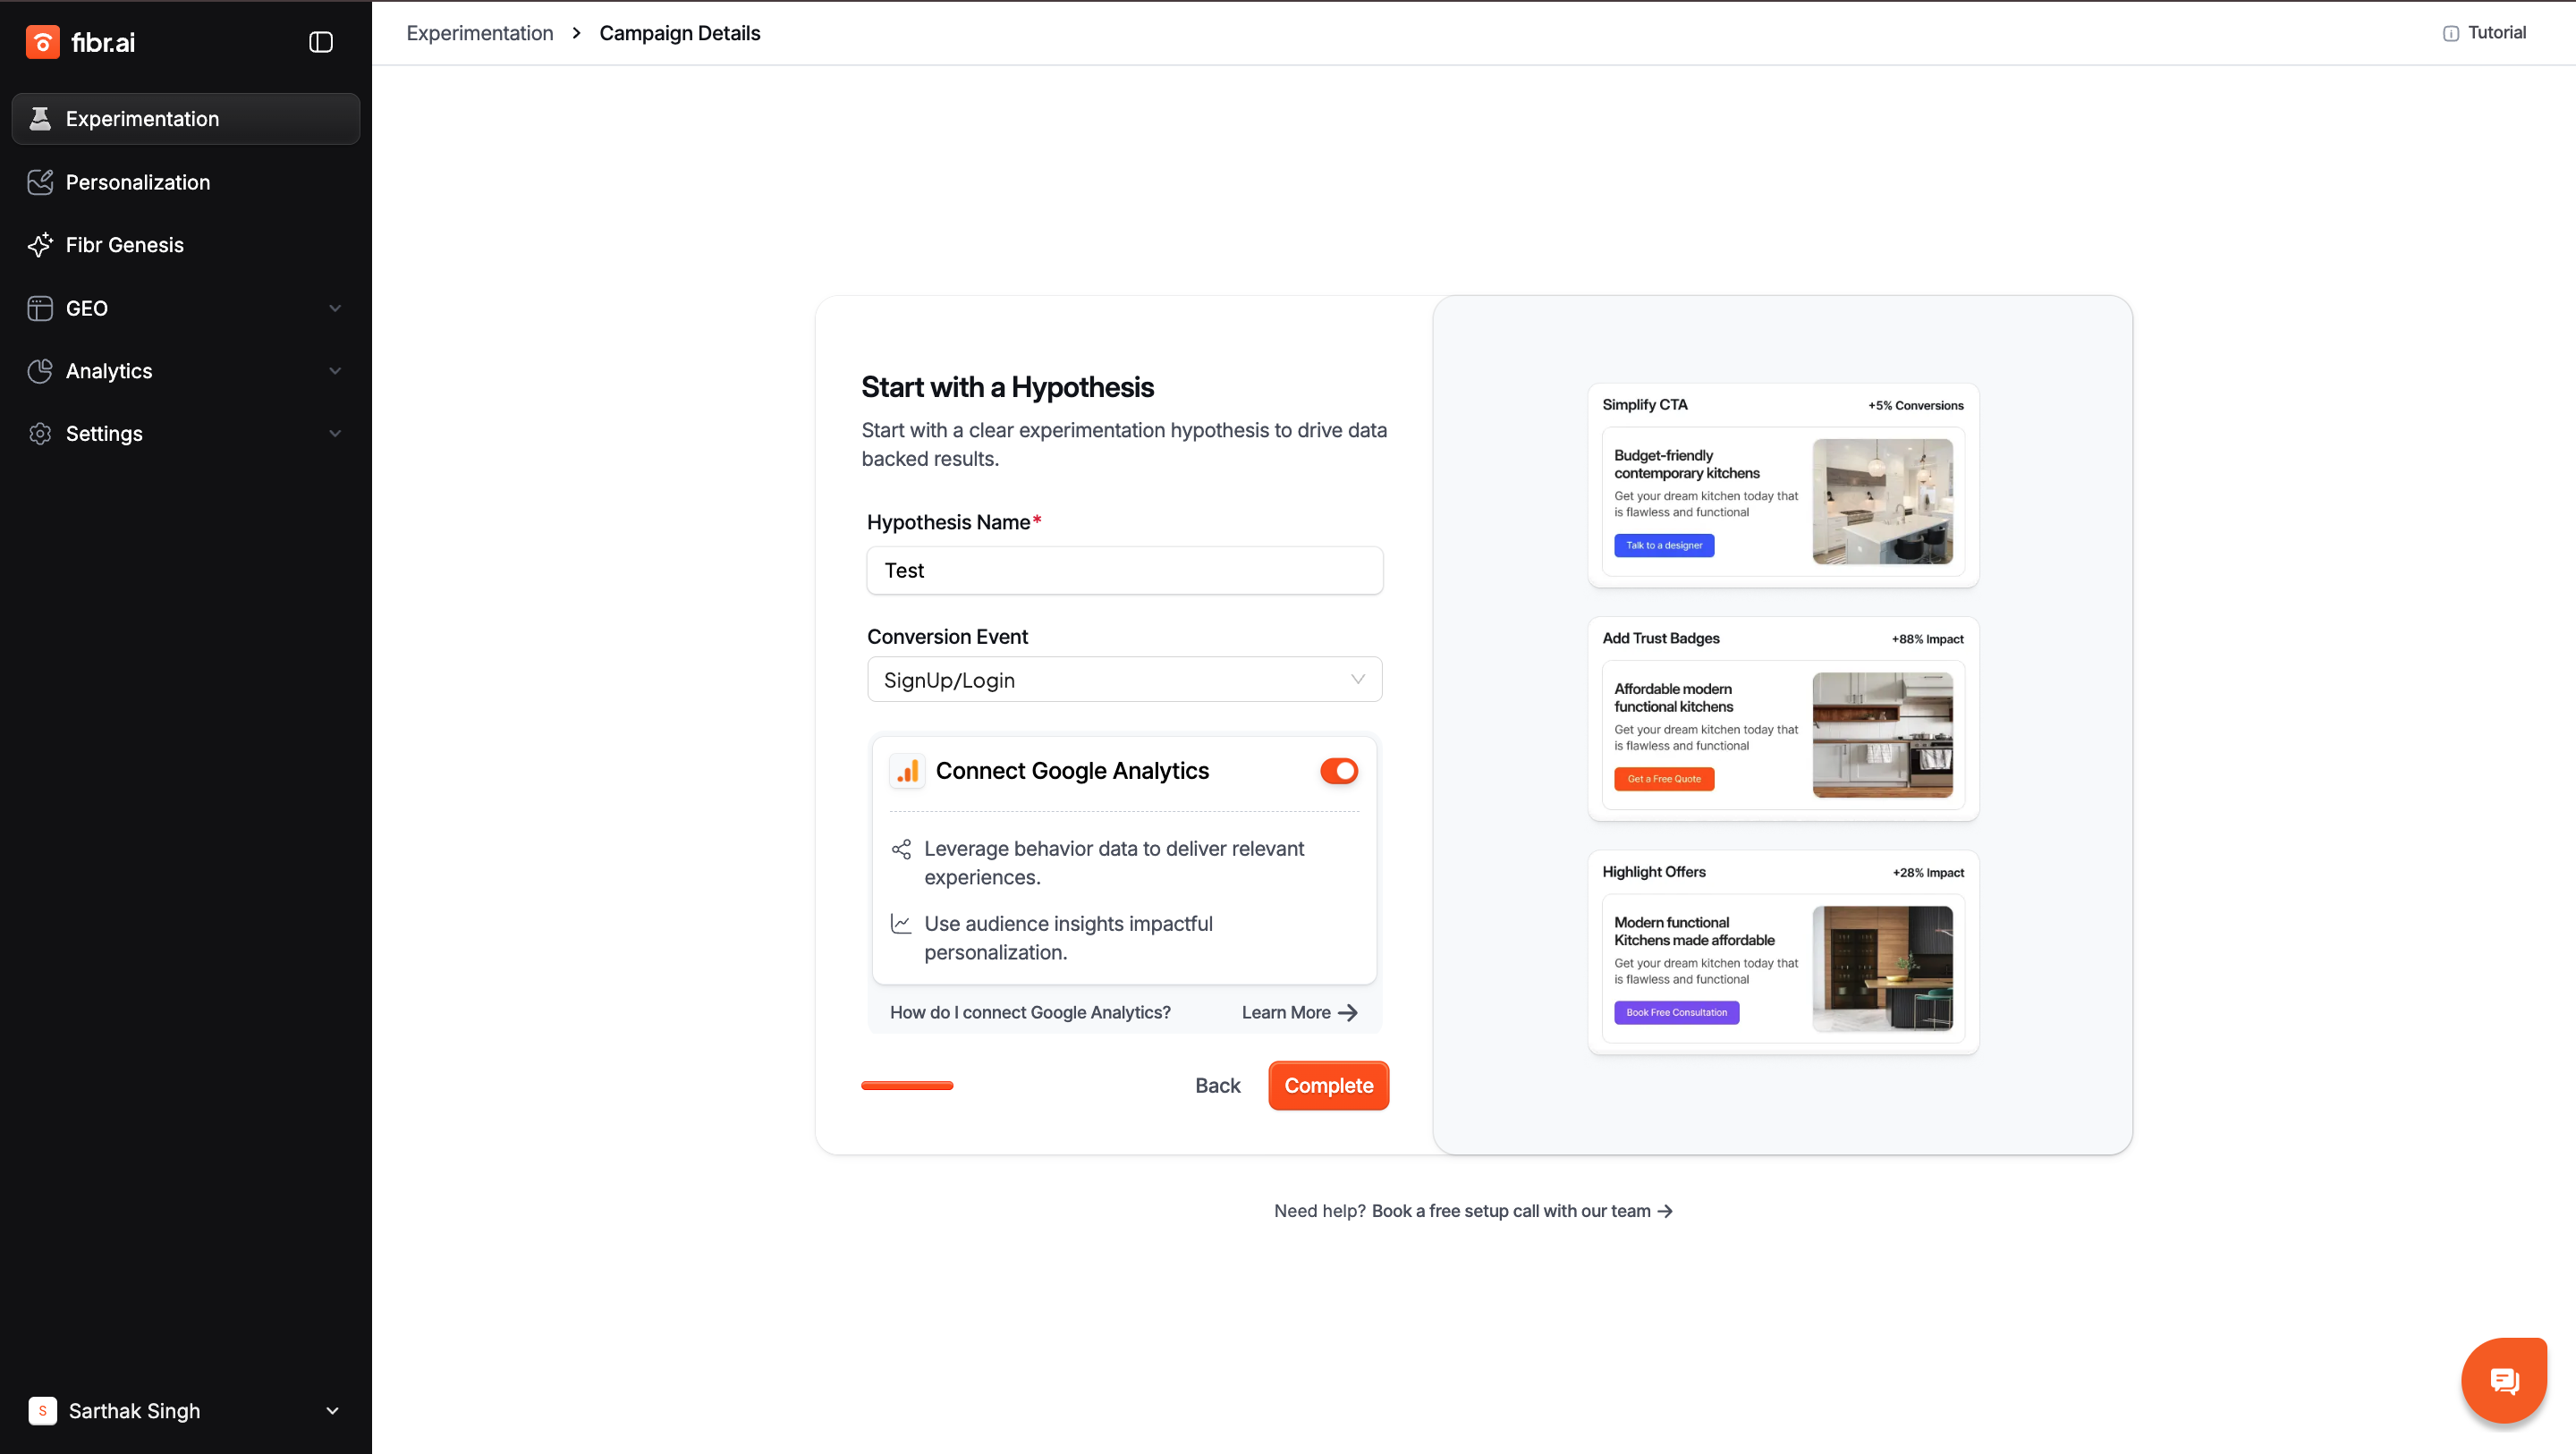The image size is (2576, 1454).
Task: Click the Google Analytics bar chart icon
Action: pos(907,771)
